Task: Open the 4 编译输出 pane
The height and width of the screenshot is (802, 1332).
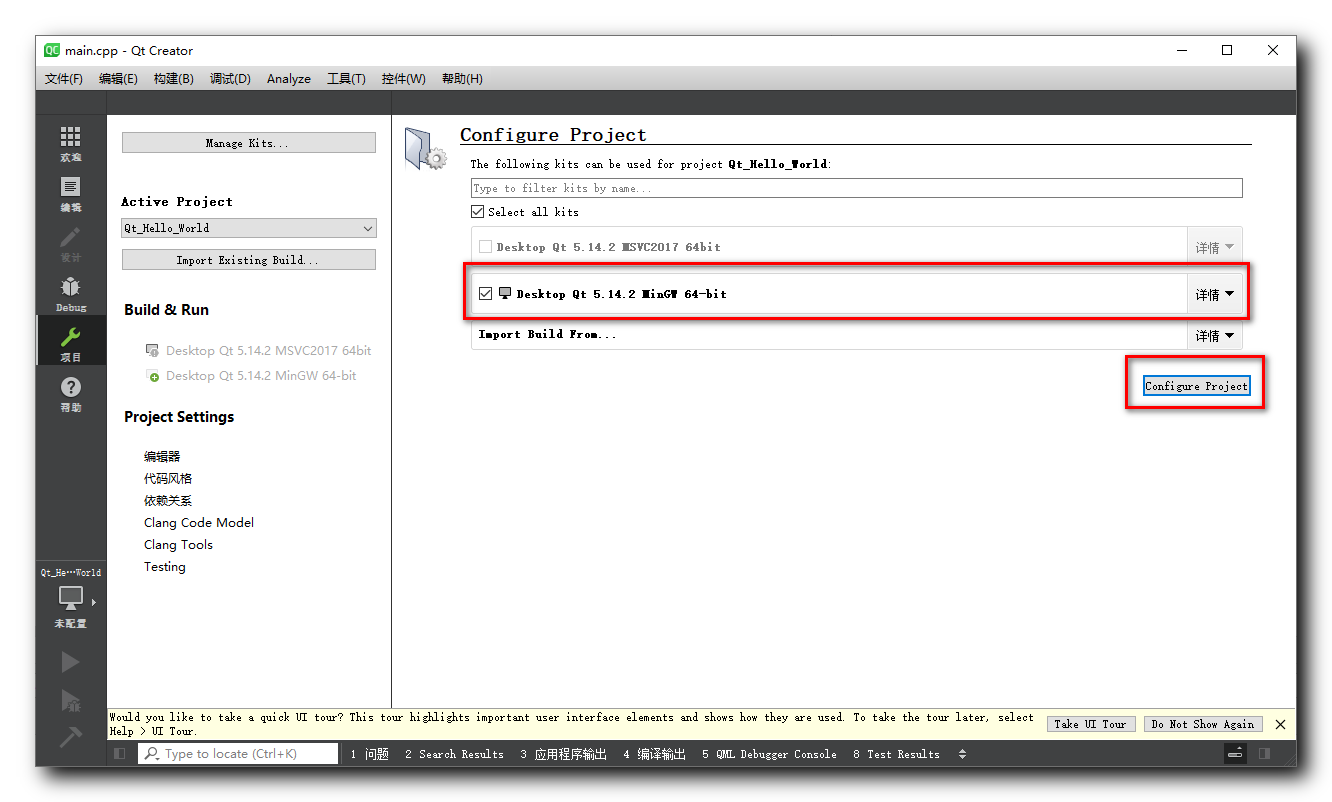Action: tap(654, 754)
